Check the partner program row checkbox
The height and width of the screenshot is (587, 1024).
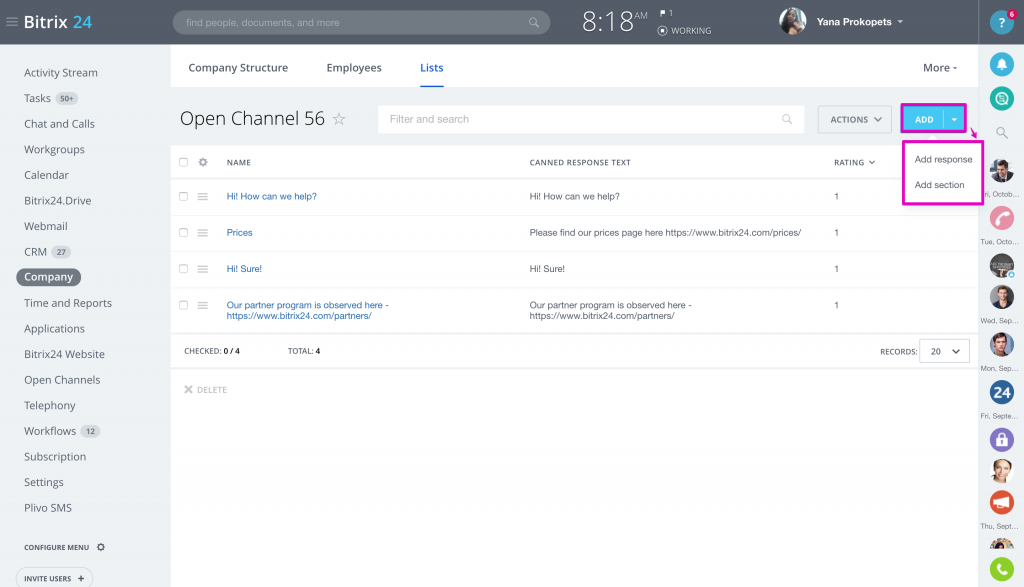coord(184,305)
